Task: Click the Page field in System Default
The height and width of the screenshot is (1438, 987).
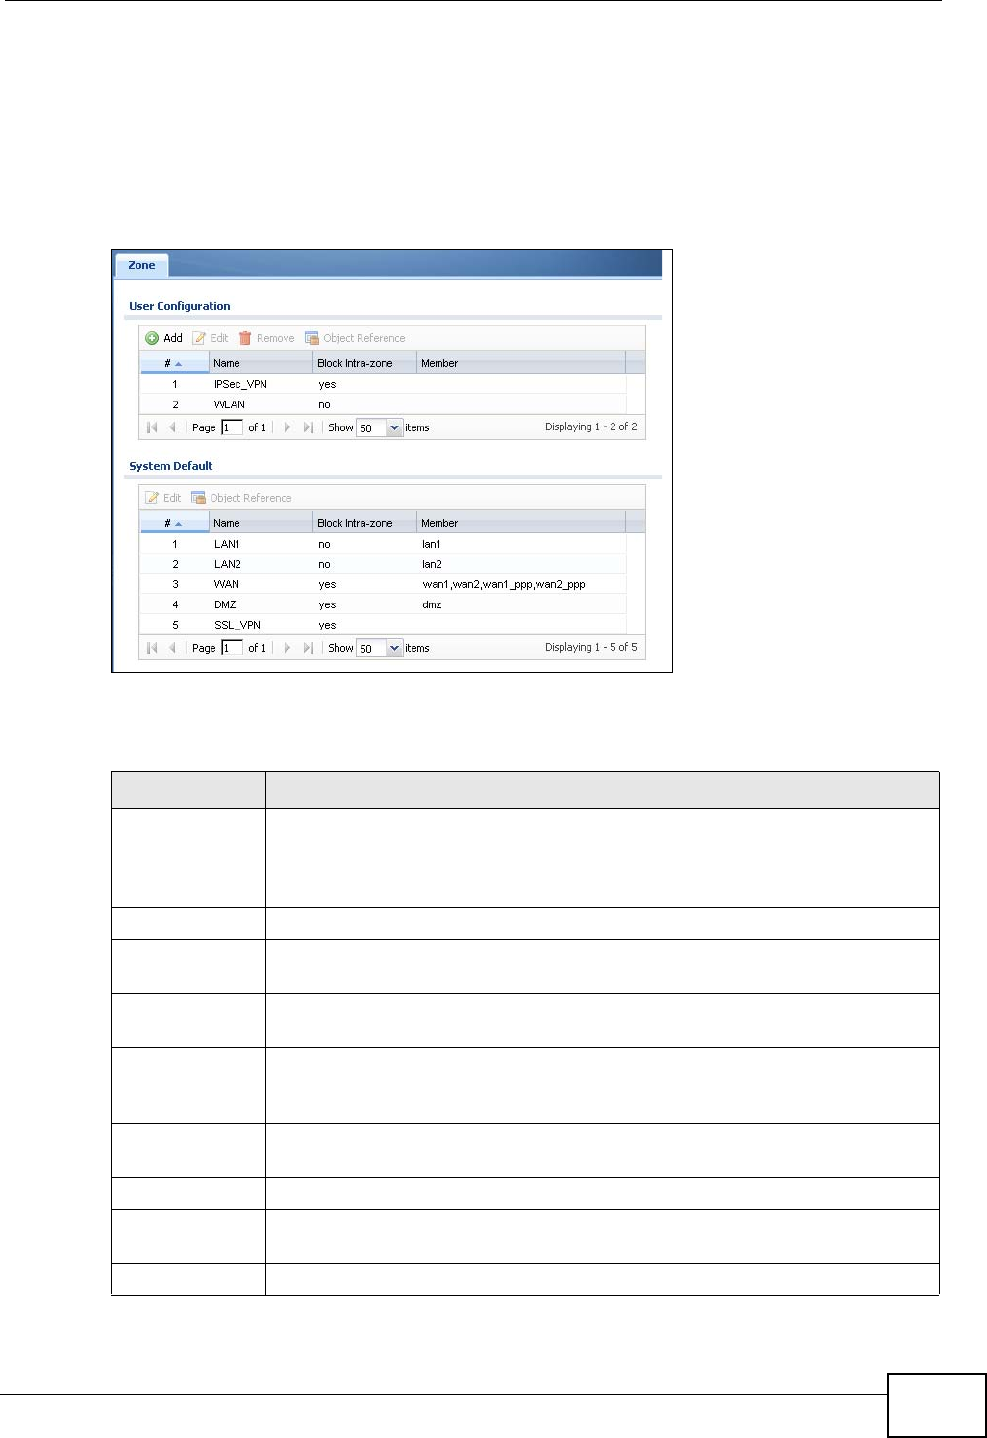Action: [x=232, y=648]
